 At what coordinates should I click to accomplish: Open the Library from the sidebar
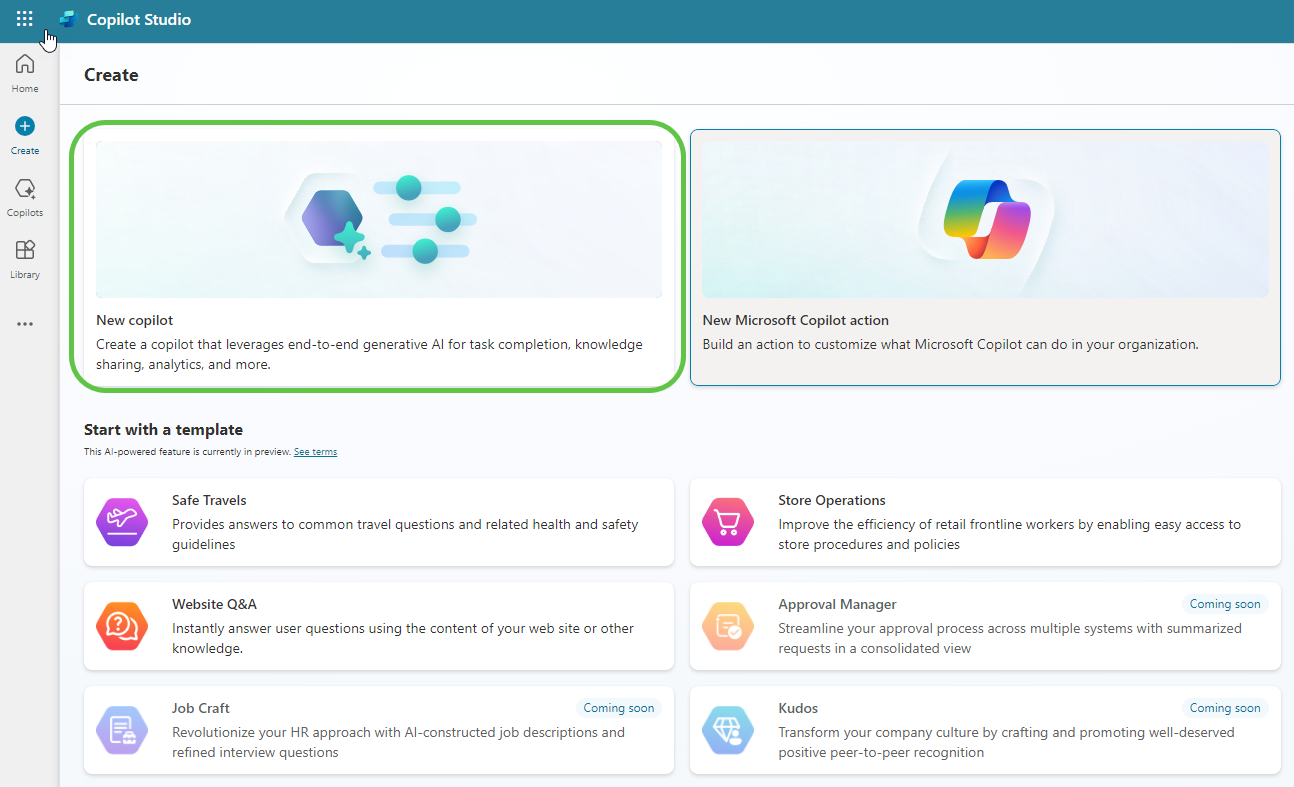24,258
